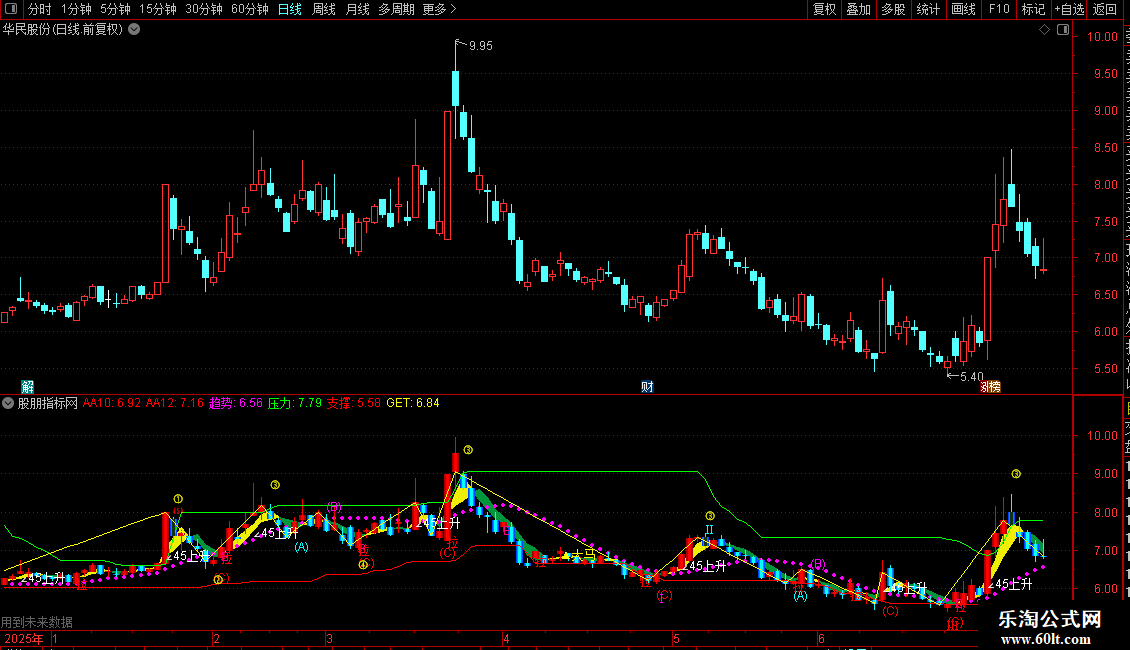Click the 解 marker icon on the chart
Viewport: 1130px width, 650px height.
pyautogui.click(x=27, y=387)
